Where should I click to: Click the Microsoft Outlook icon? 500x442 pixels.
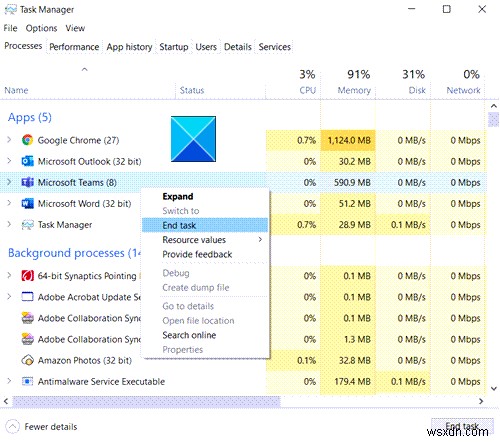pos(27,161)
